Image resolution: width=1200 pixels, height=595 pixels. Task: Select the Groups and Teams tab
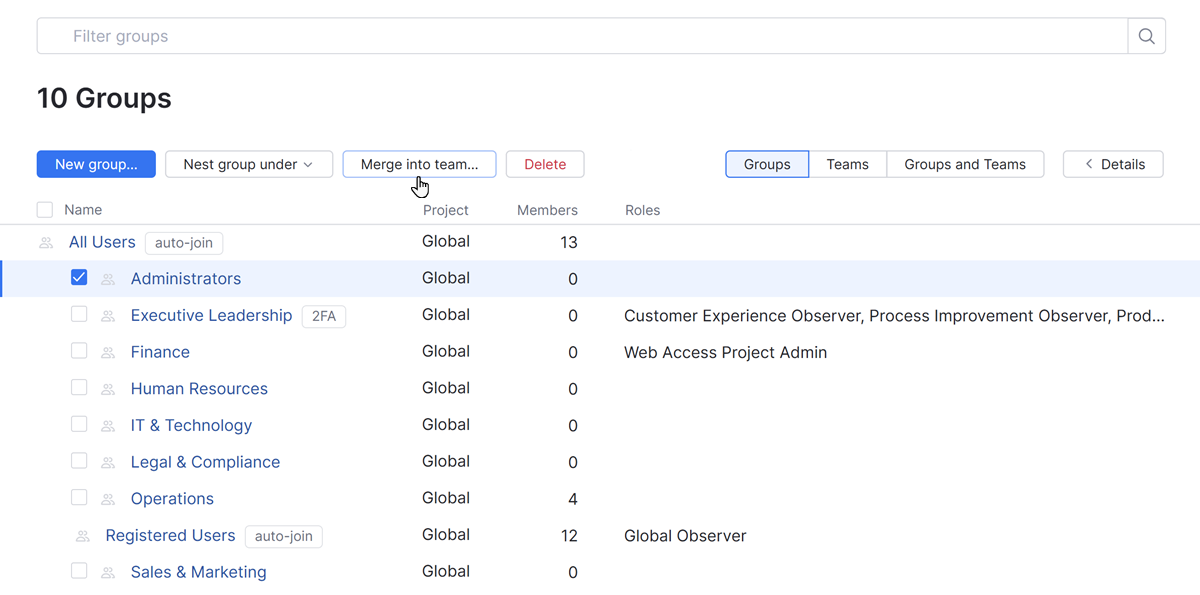coord(964,165)
